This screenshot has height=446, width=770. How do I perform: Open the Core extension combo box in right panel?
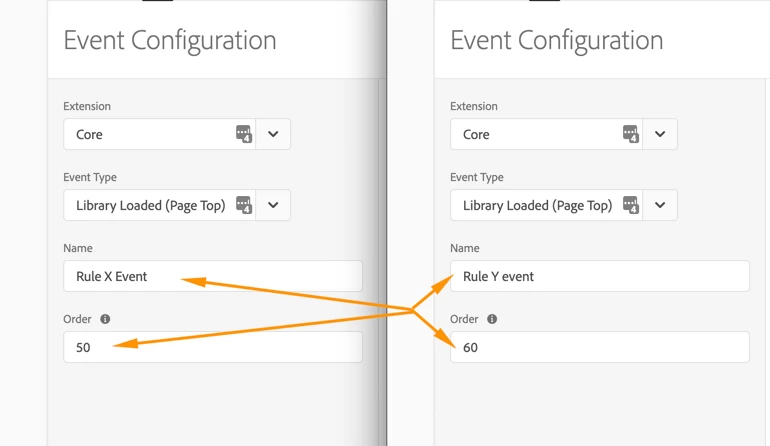564,134
